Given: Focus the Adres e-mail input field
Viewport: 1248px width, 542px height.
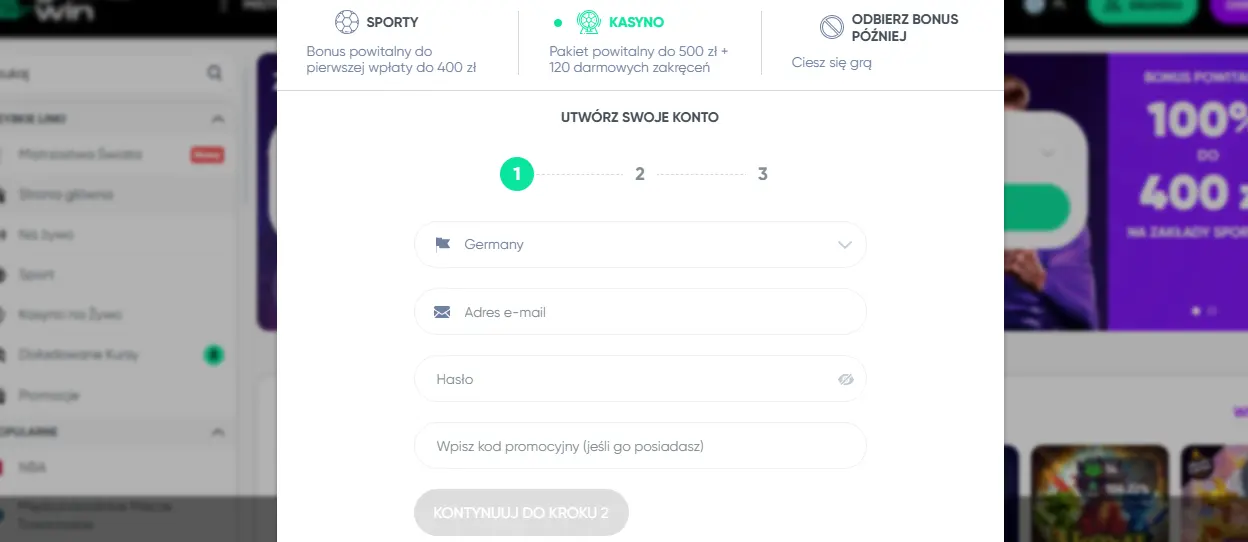Looking at the screenshot, I should 640,312.
